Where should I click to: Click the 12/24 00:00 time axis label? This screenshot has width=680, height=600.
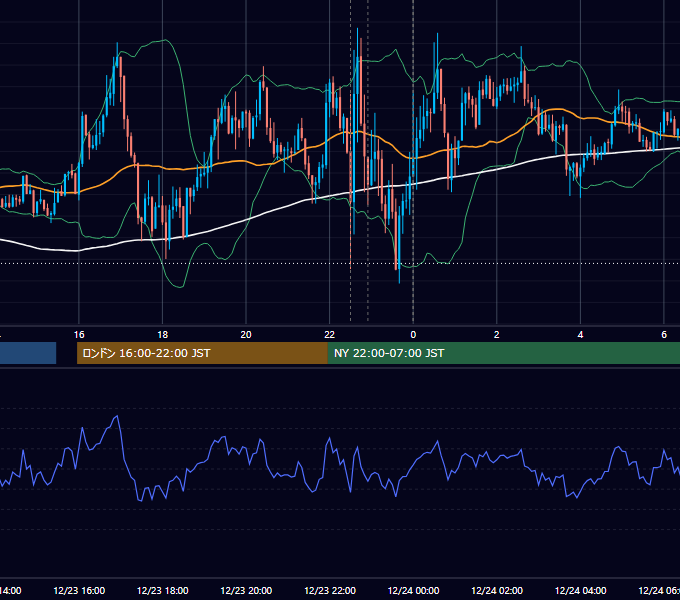tap(413, 590)
